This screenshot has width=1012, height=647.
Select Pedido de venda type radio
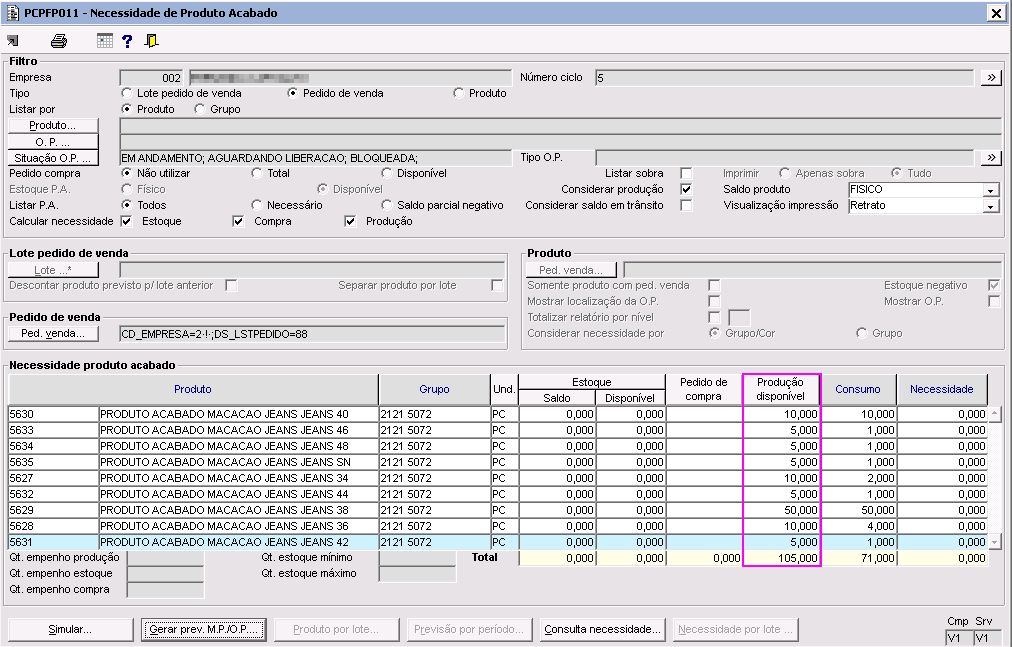click(x=292, y=93)
